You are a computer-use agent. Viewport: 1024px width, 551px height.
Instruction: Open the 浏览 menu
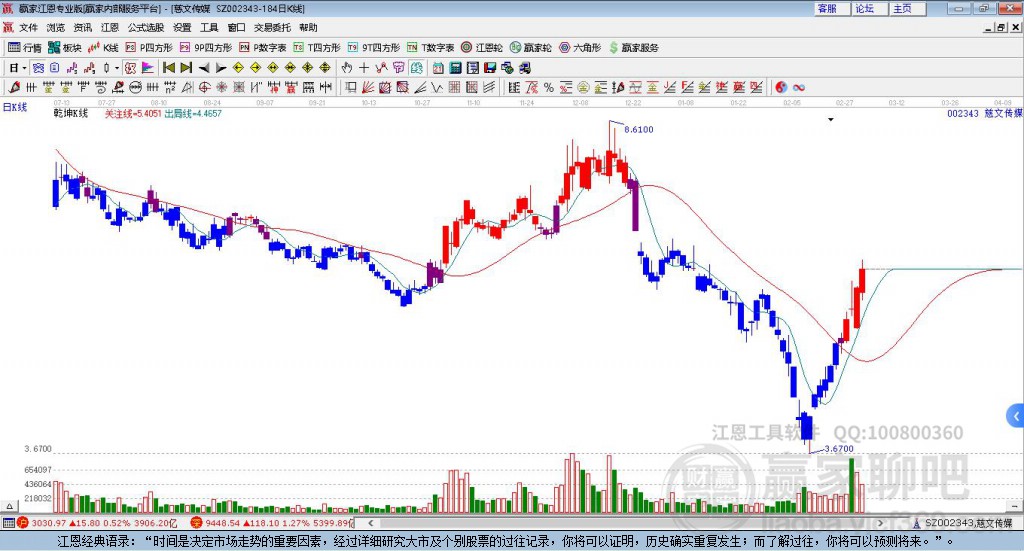(56, 27)
